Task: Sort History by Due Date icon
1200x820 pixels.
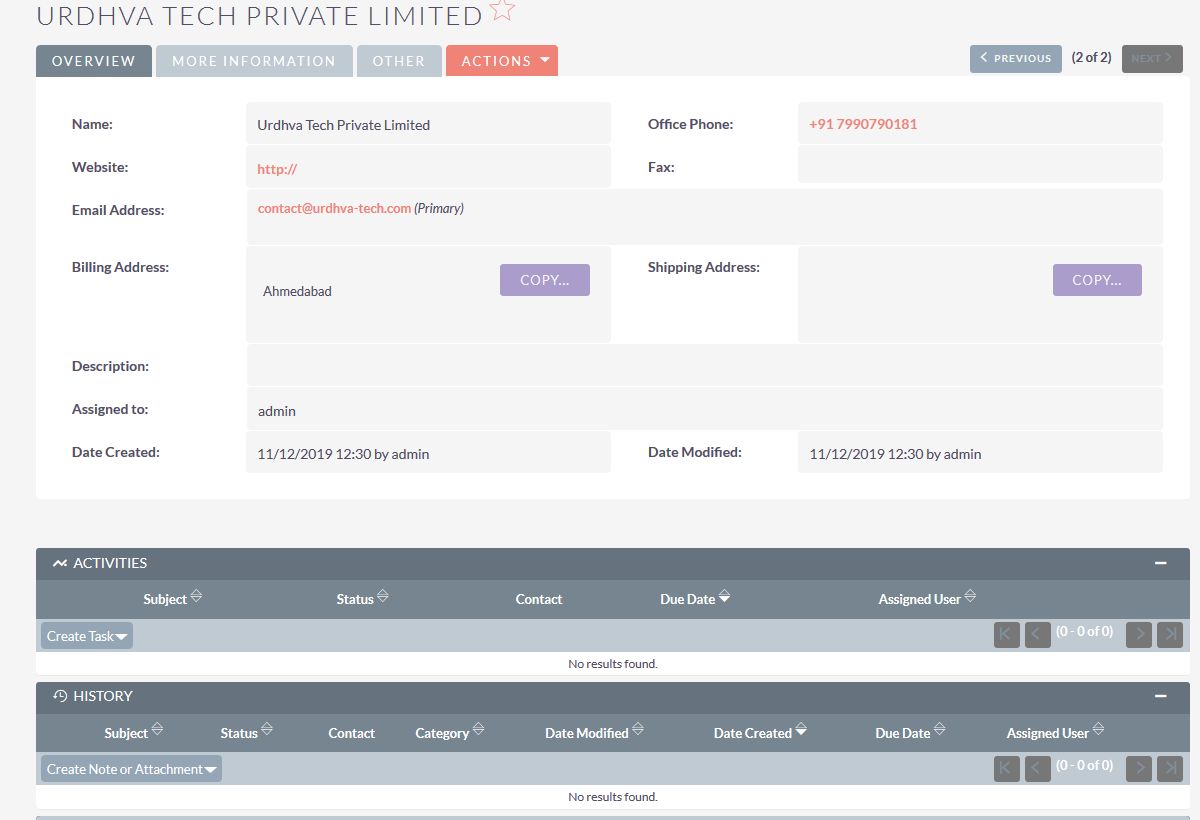Action: (x=940, y=730)
